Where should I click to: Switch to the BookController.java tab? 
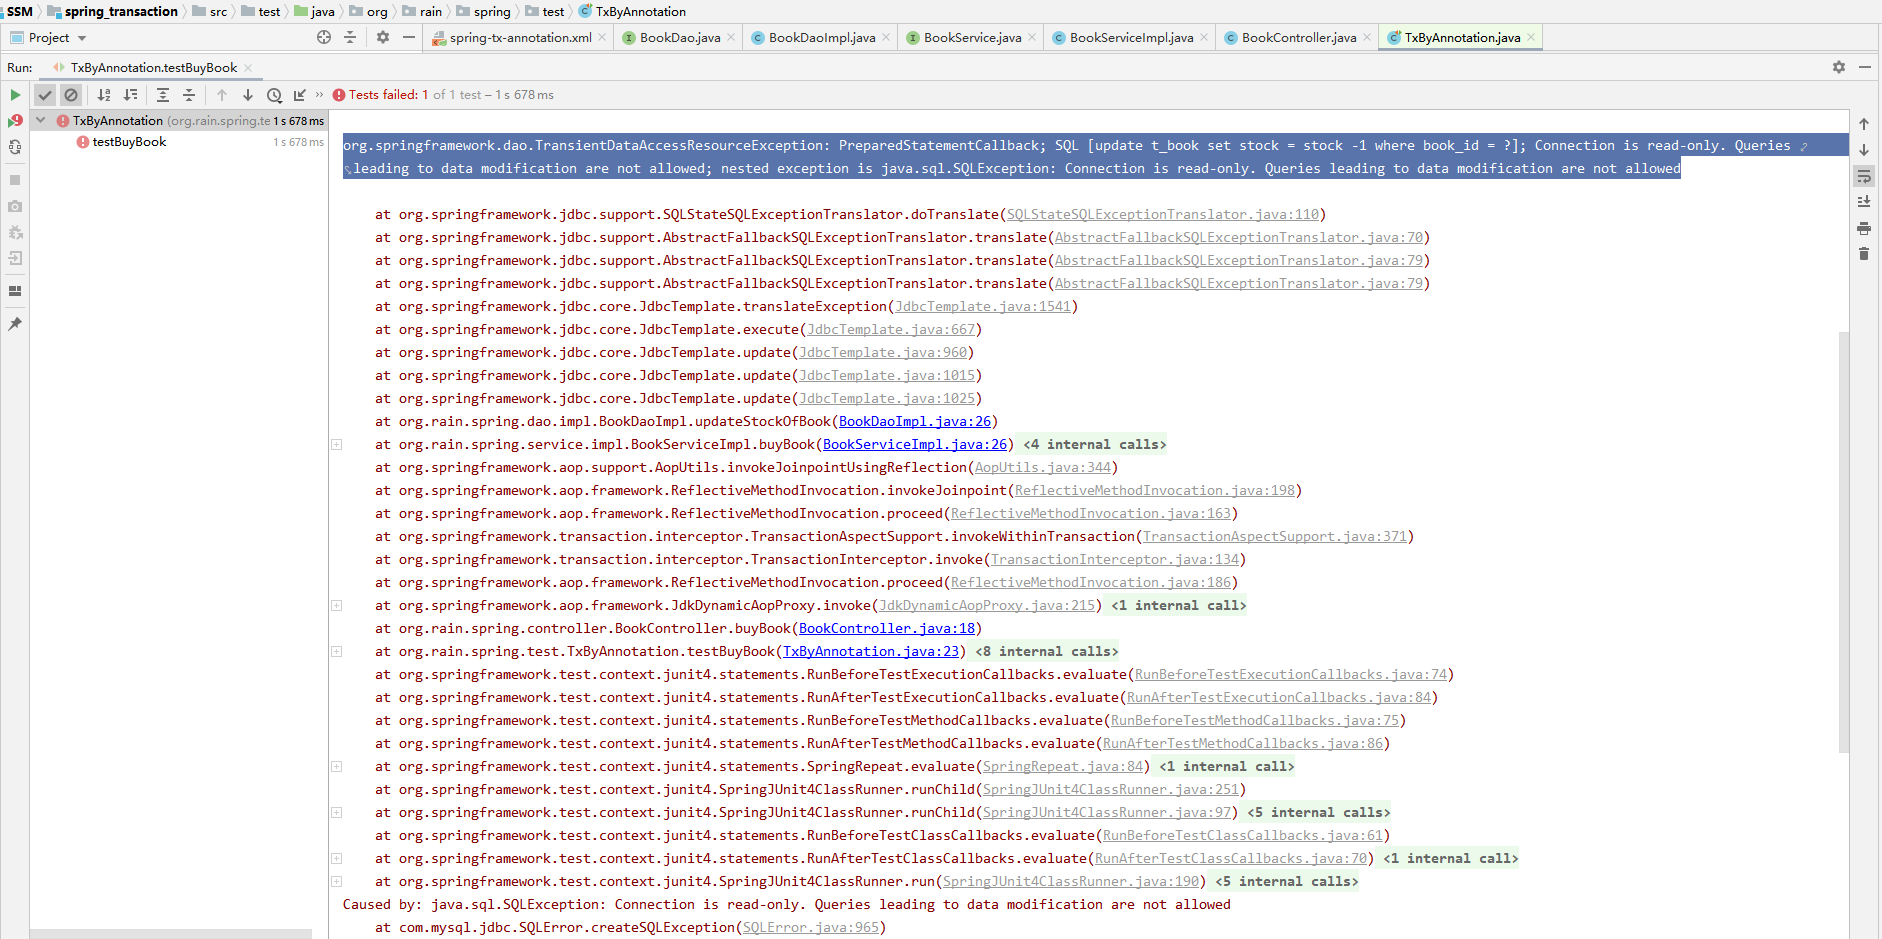coord(1298,38)
